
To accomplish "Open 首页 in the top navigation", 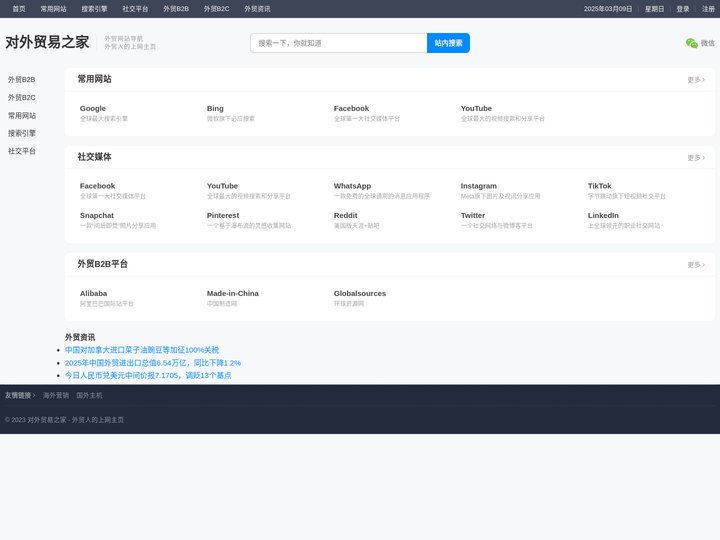I will [19, 9].
